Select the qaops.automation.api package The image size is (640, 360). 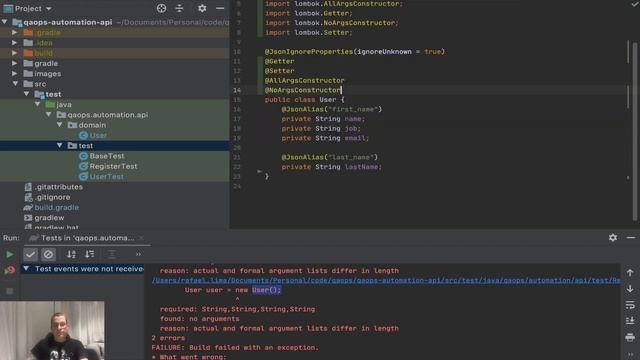[102, 115]
